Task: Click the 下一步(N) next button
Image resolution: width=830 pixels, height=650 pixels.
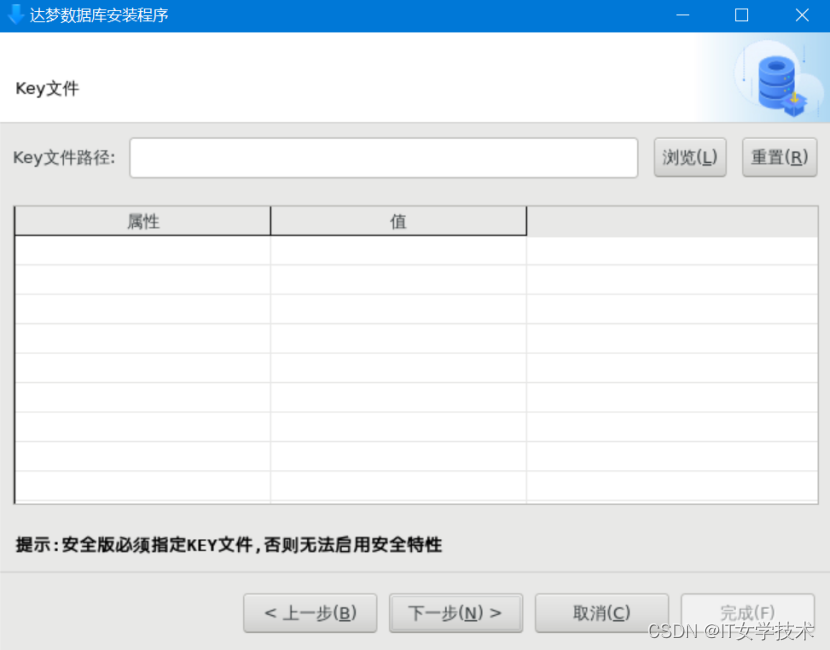Action: tap(455, 612)
